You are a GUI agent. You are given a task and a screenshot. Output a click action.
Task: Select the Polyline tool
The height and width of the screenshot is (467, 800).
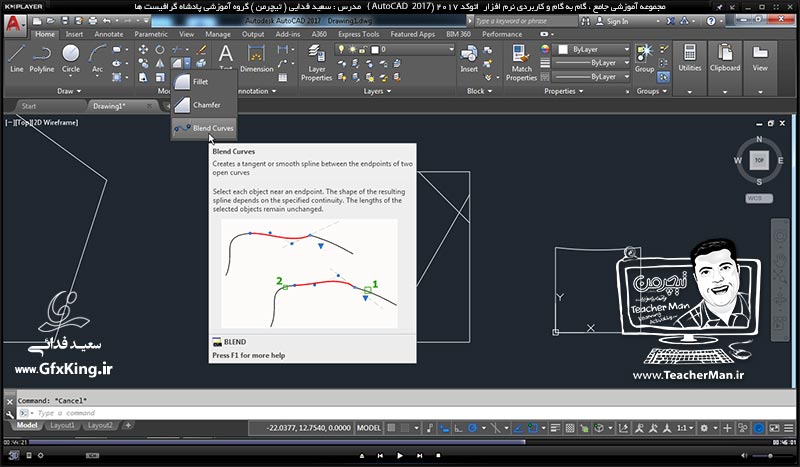point(41,58)
